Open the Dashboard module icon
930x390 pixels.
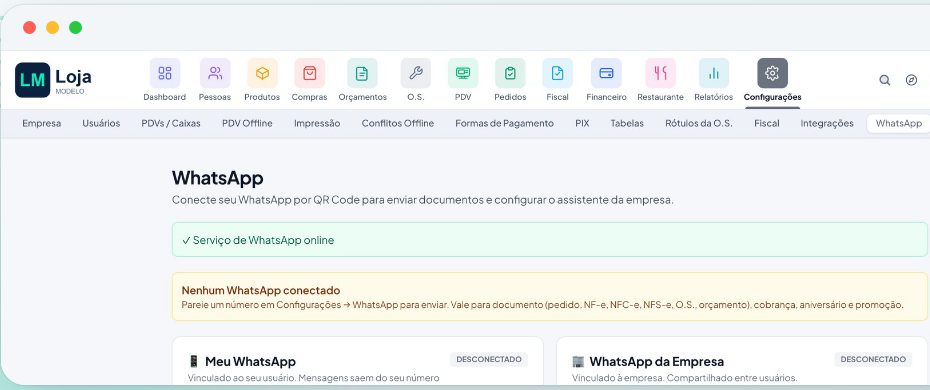click(x=164, y=73)
